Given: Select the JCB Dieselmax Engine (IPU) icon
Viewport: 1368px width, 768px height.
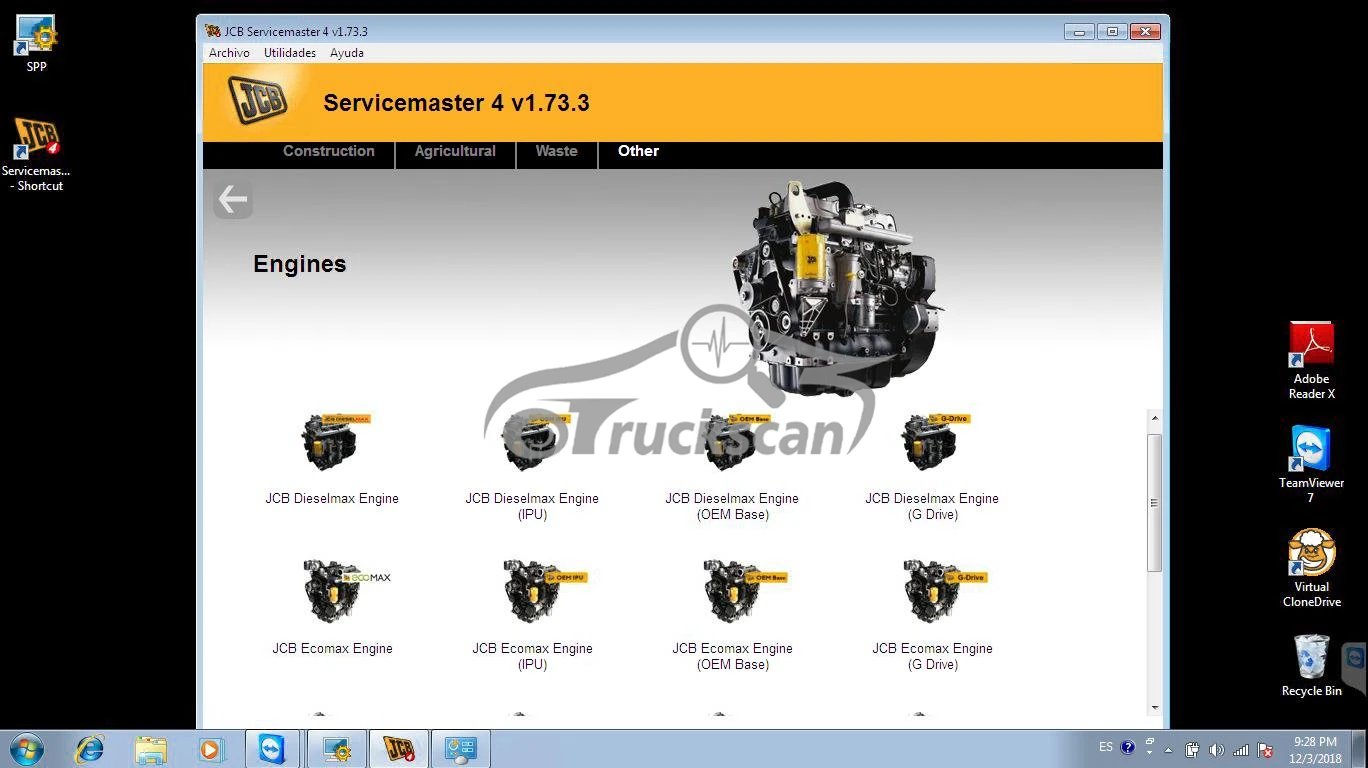Looking at the screenshot, I should pos(535,443).
